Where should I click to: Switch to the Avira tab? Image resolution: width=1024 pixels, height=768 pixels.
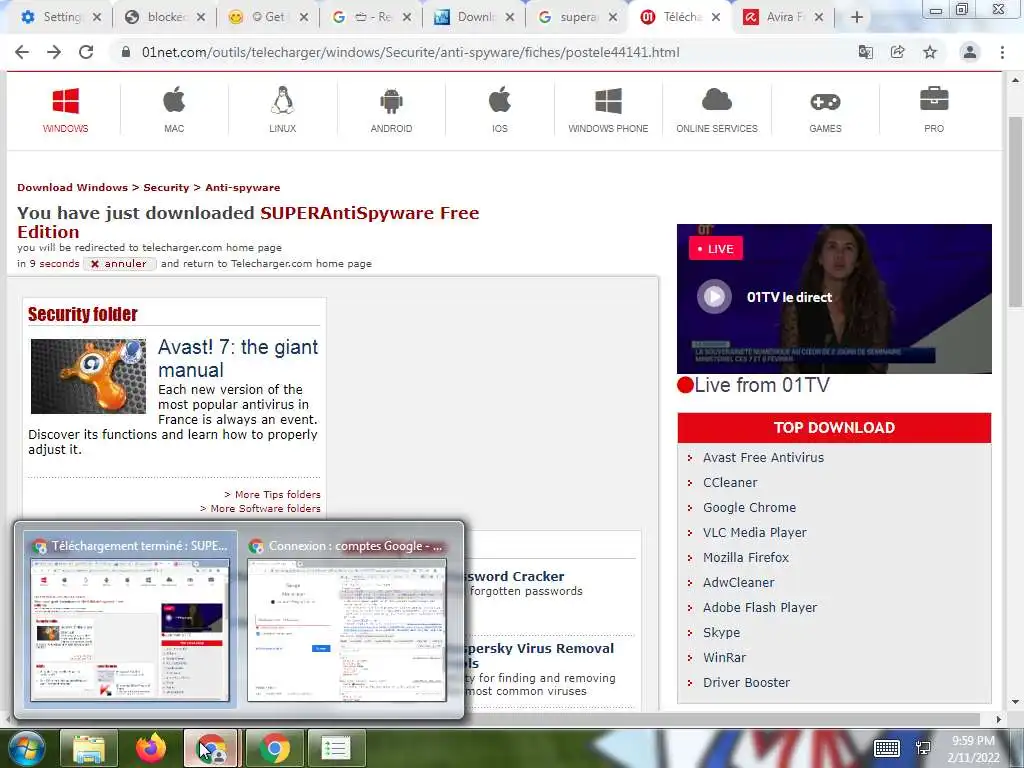coord(784,17)
